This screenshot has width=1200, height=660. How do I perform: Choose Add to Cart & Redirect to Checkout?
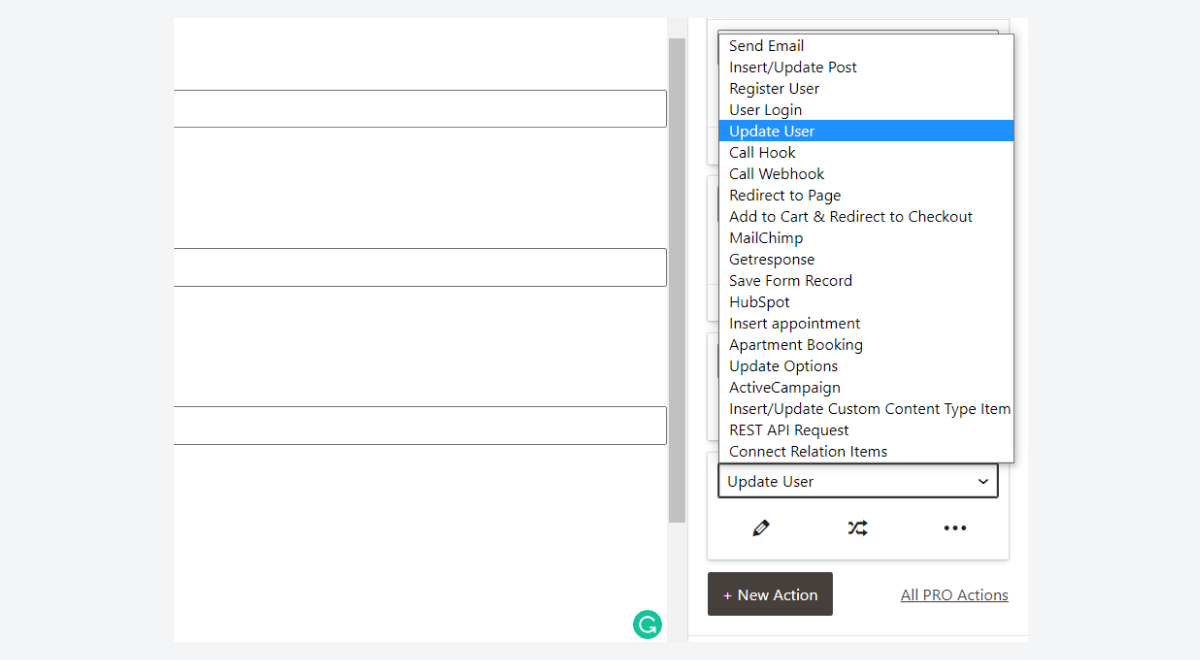click(851, 216)
